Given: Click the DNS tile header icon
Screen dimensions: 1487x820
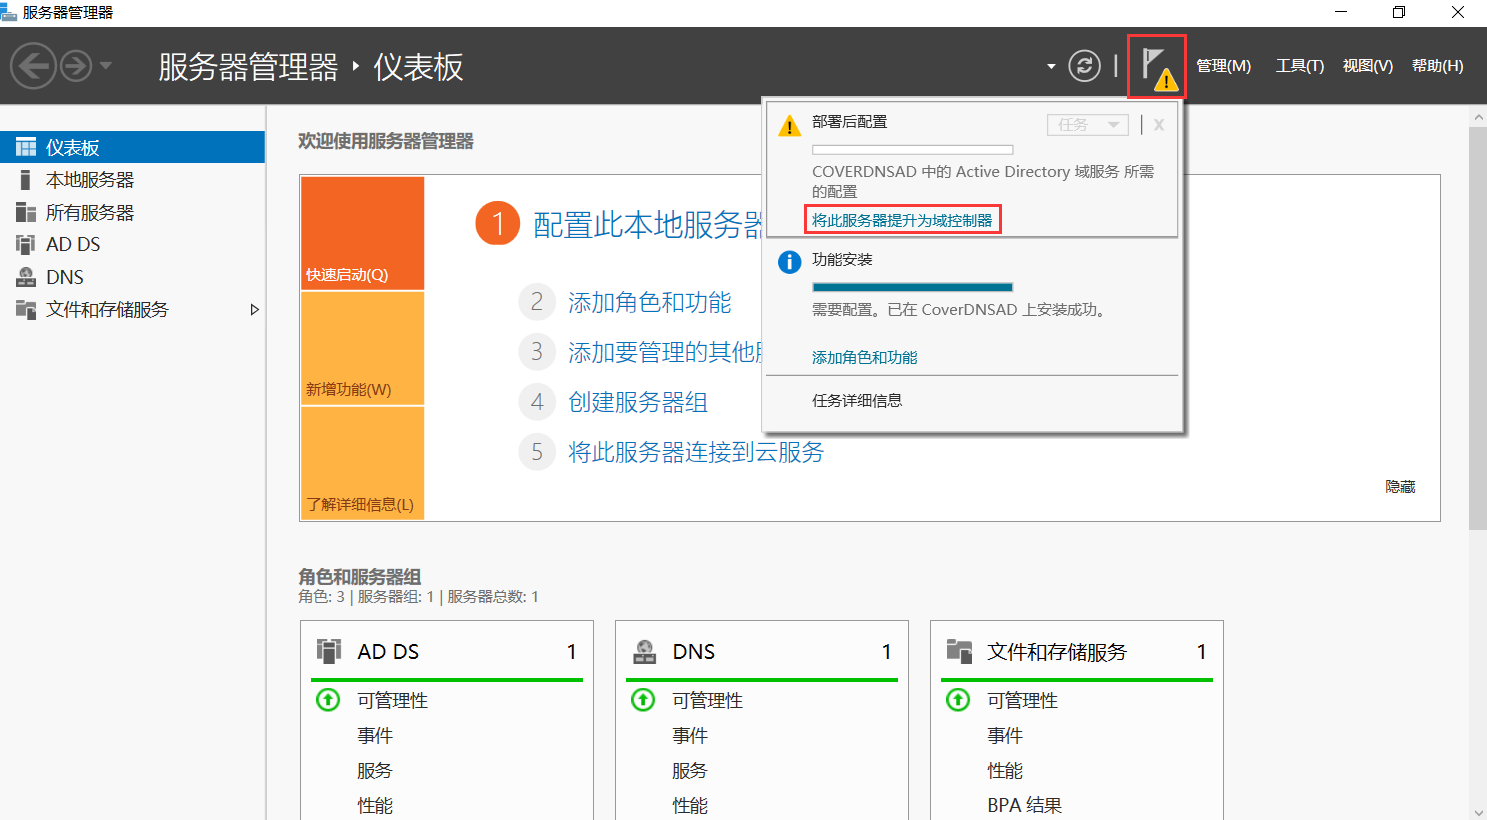Looking at the screenshot, I should tap(645, 652).
